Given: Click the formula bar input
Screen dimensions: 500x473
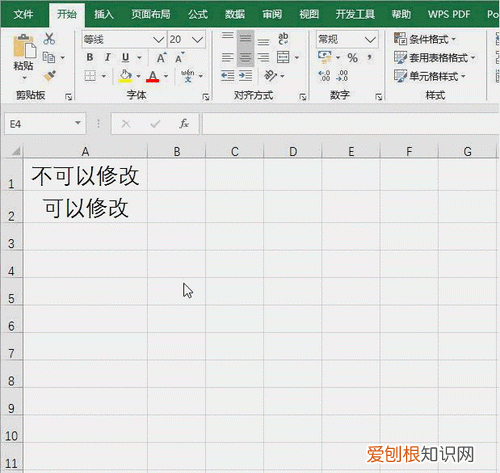Looking at the screenshot, I should tap(350, 124).
